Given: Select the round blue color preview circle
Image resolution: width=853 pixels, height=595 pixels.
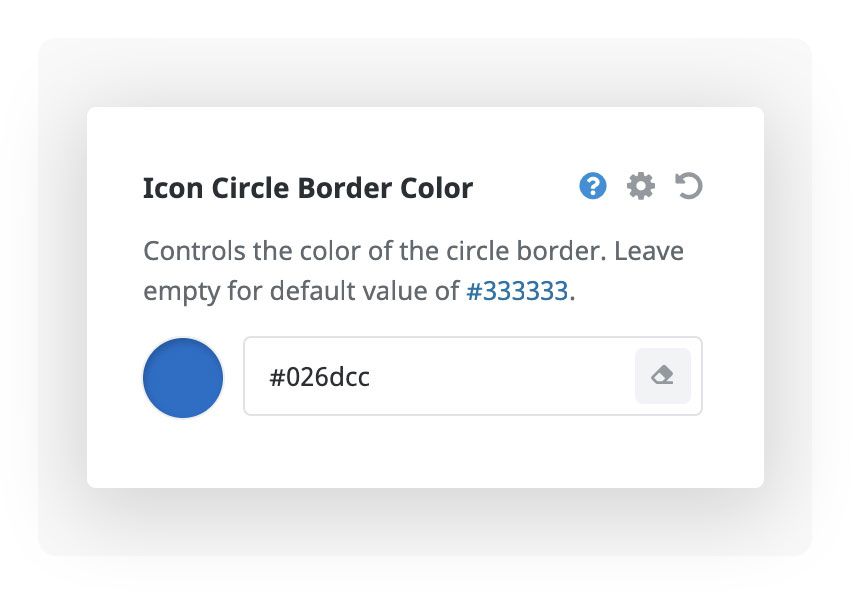Looking at the screenshot, I should pos(183,377).
